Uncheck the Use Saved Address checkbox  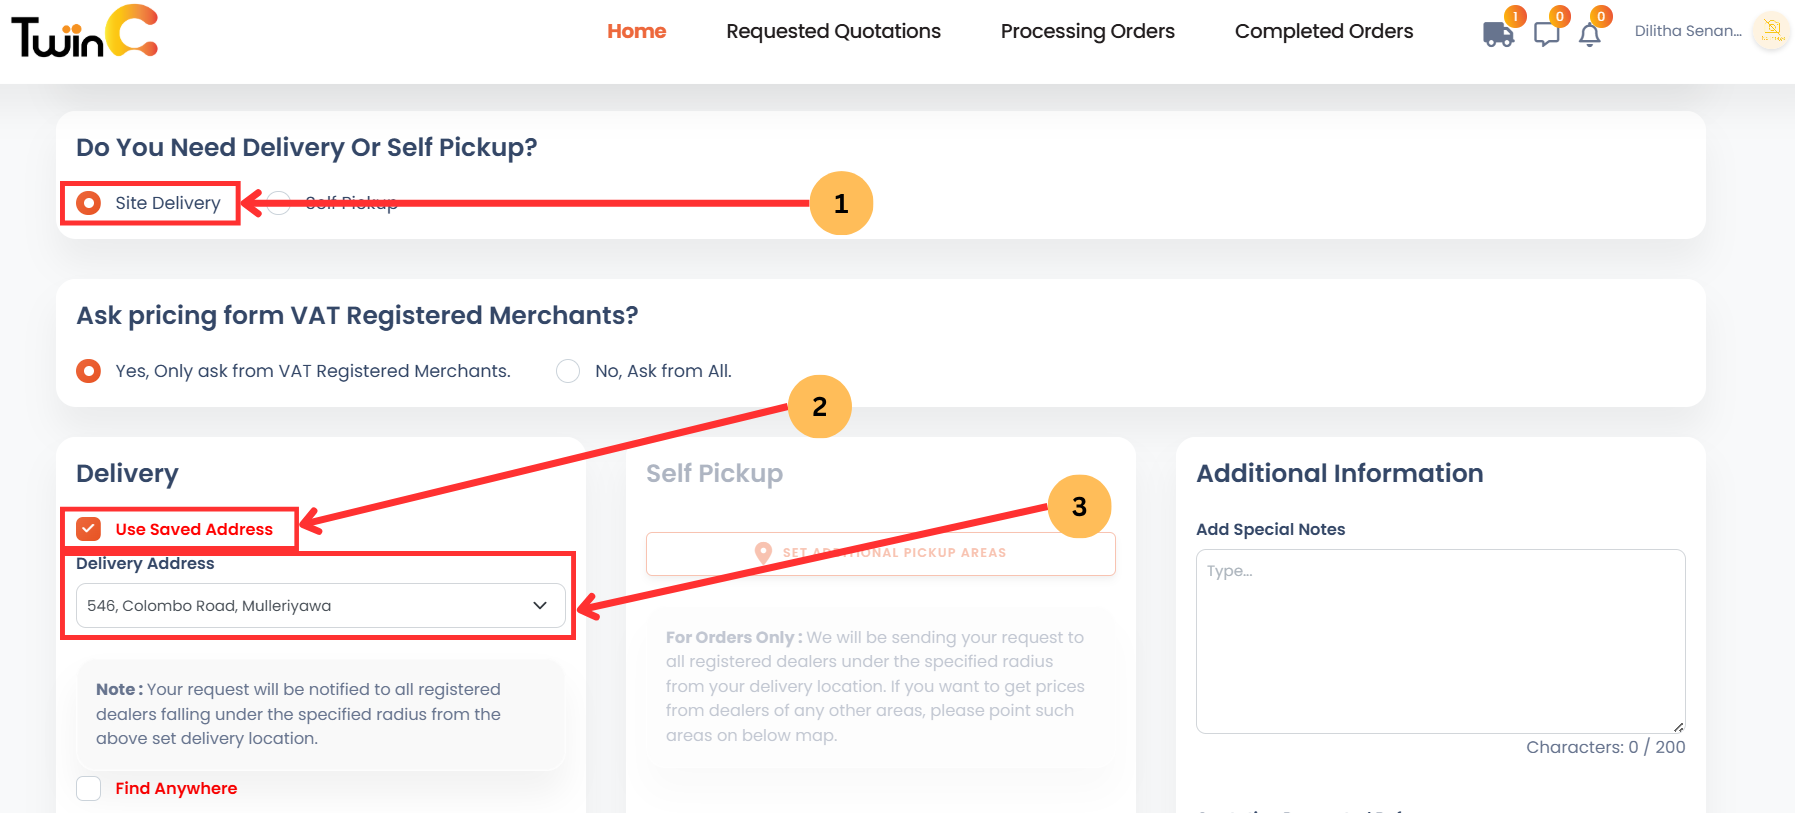89,529
